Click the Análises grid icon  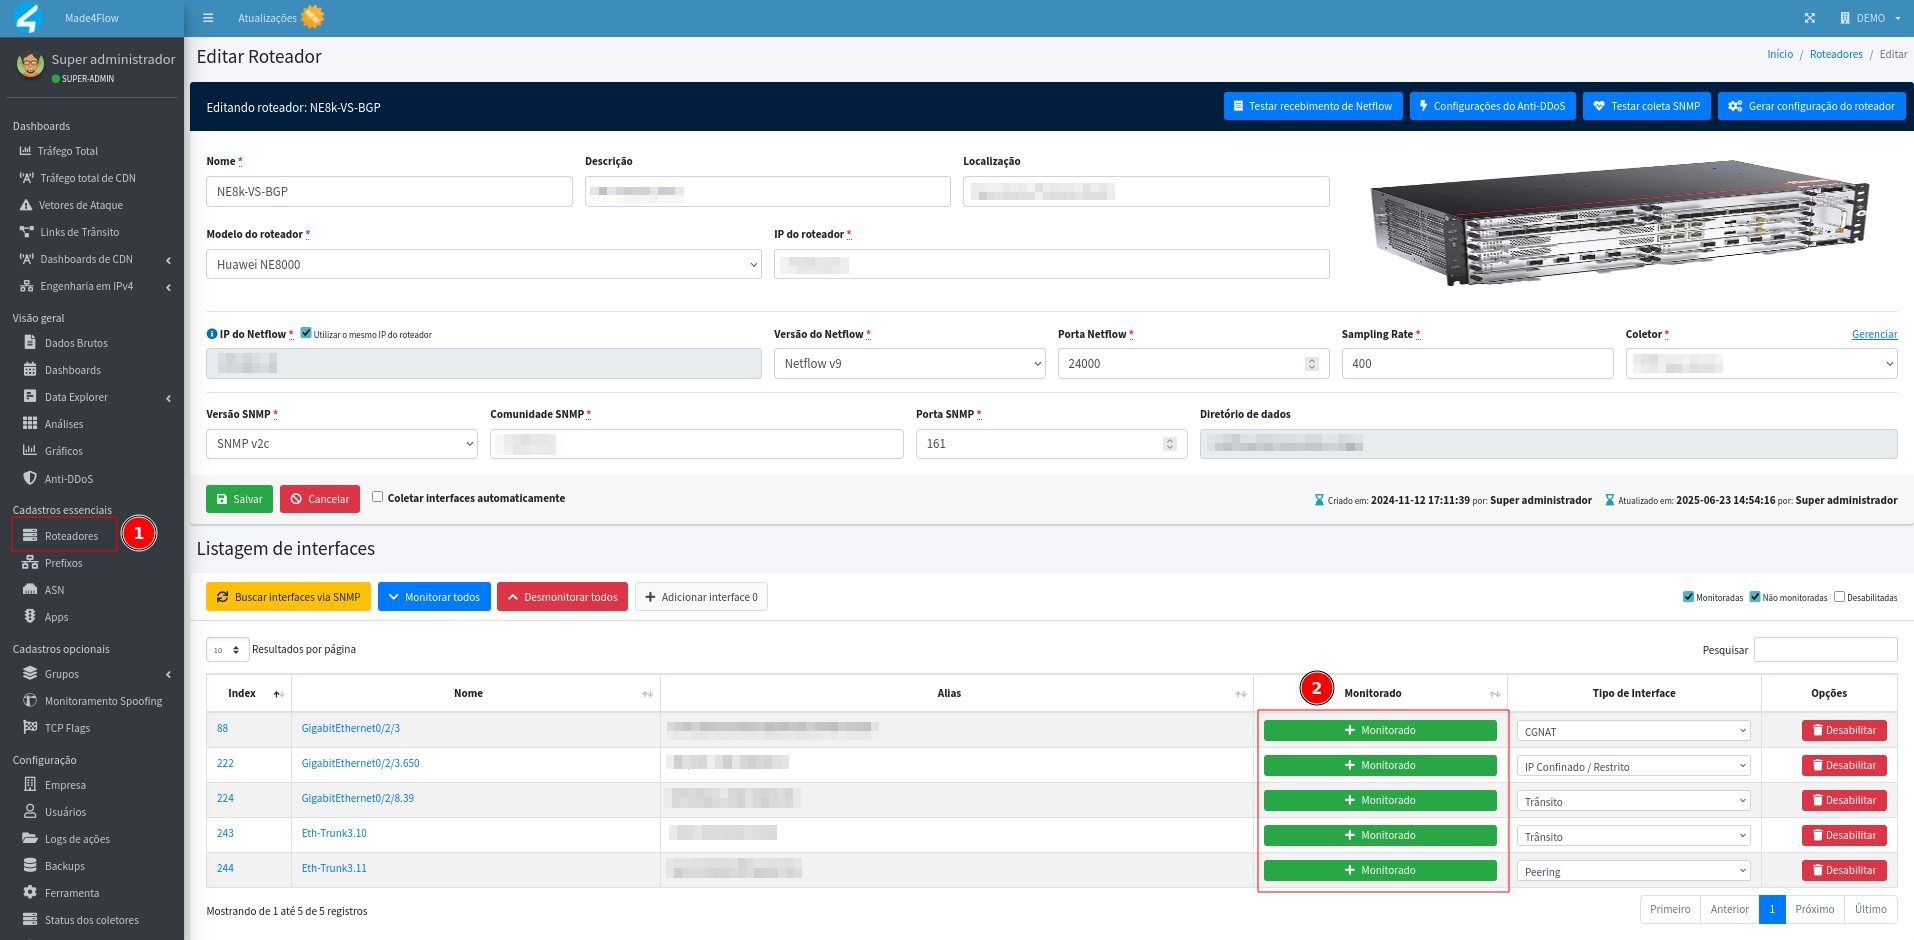30,423
